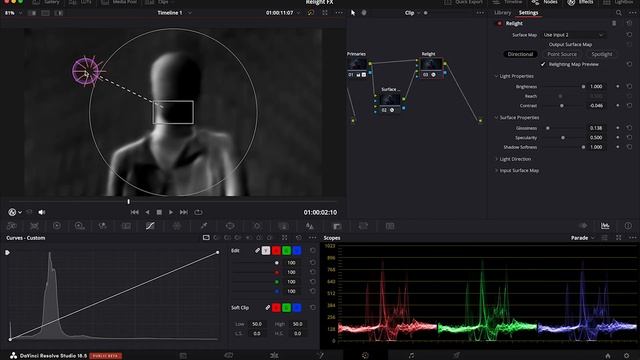Toggle Relighting Map Preview checkbox
640x360 pixels.
pos(543,64)
